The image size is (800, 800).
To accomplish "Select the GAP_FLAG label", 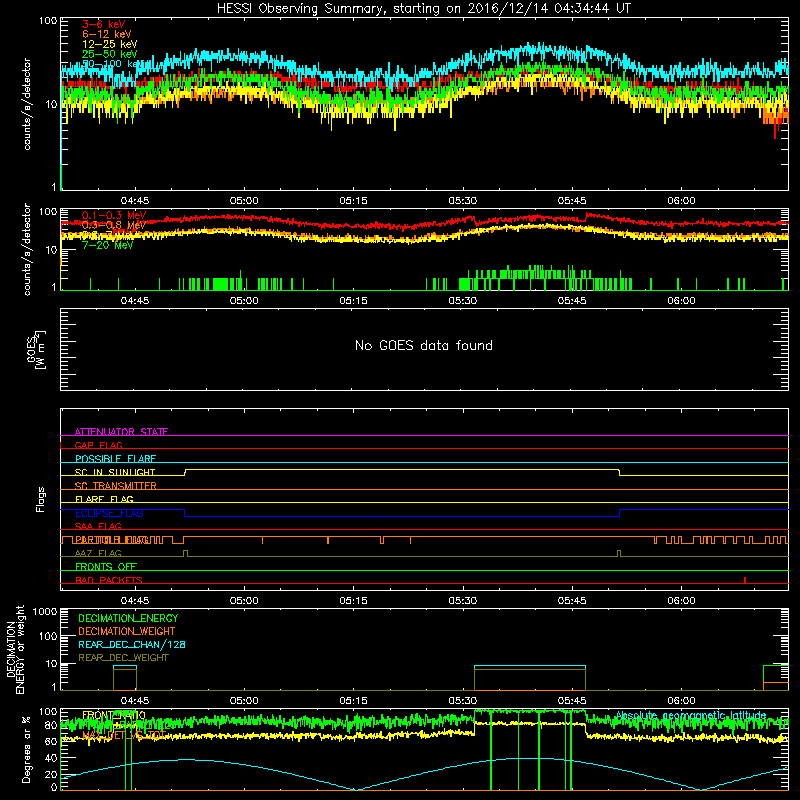I will [98, 445].
